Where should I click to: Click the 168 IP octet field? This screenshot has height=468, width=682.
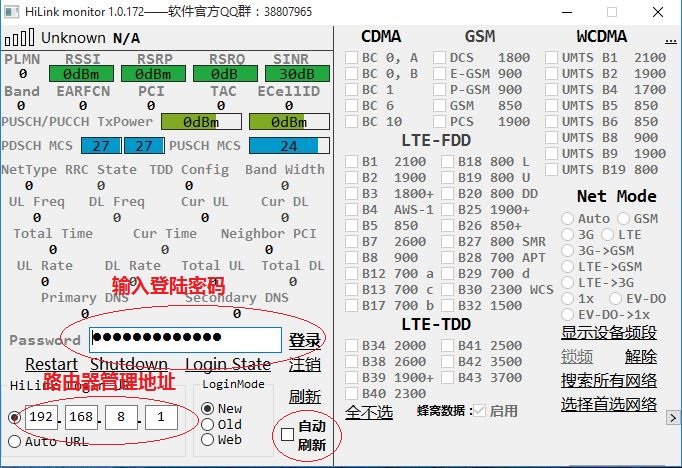(81, 418)
